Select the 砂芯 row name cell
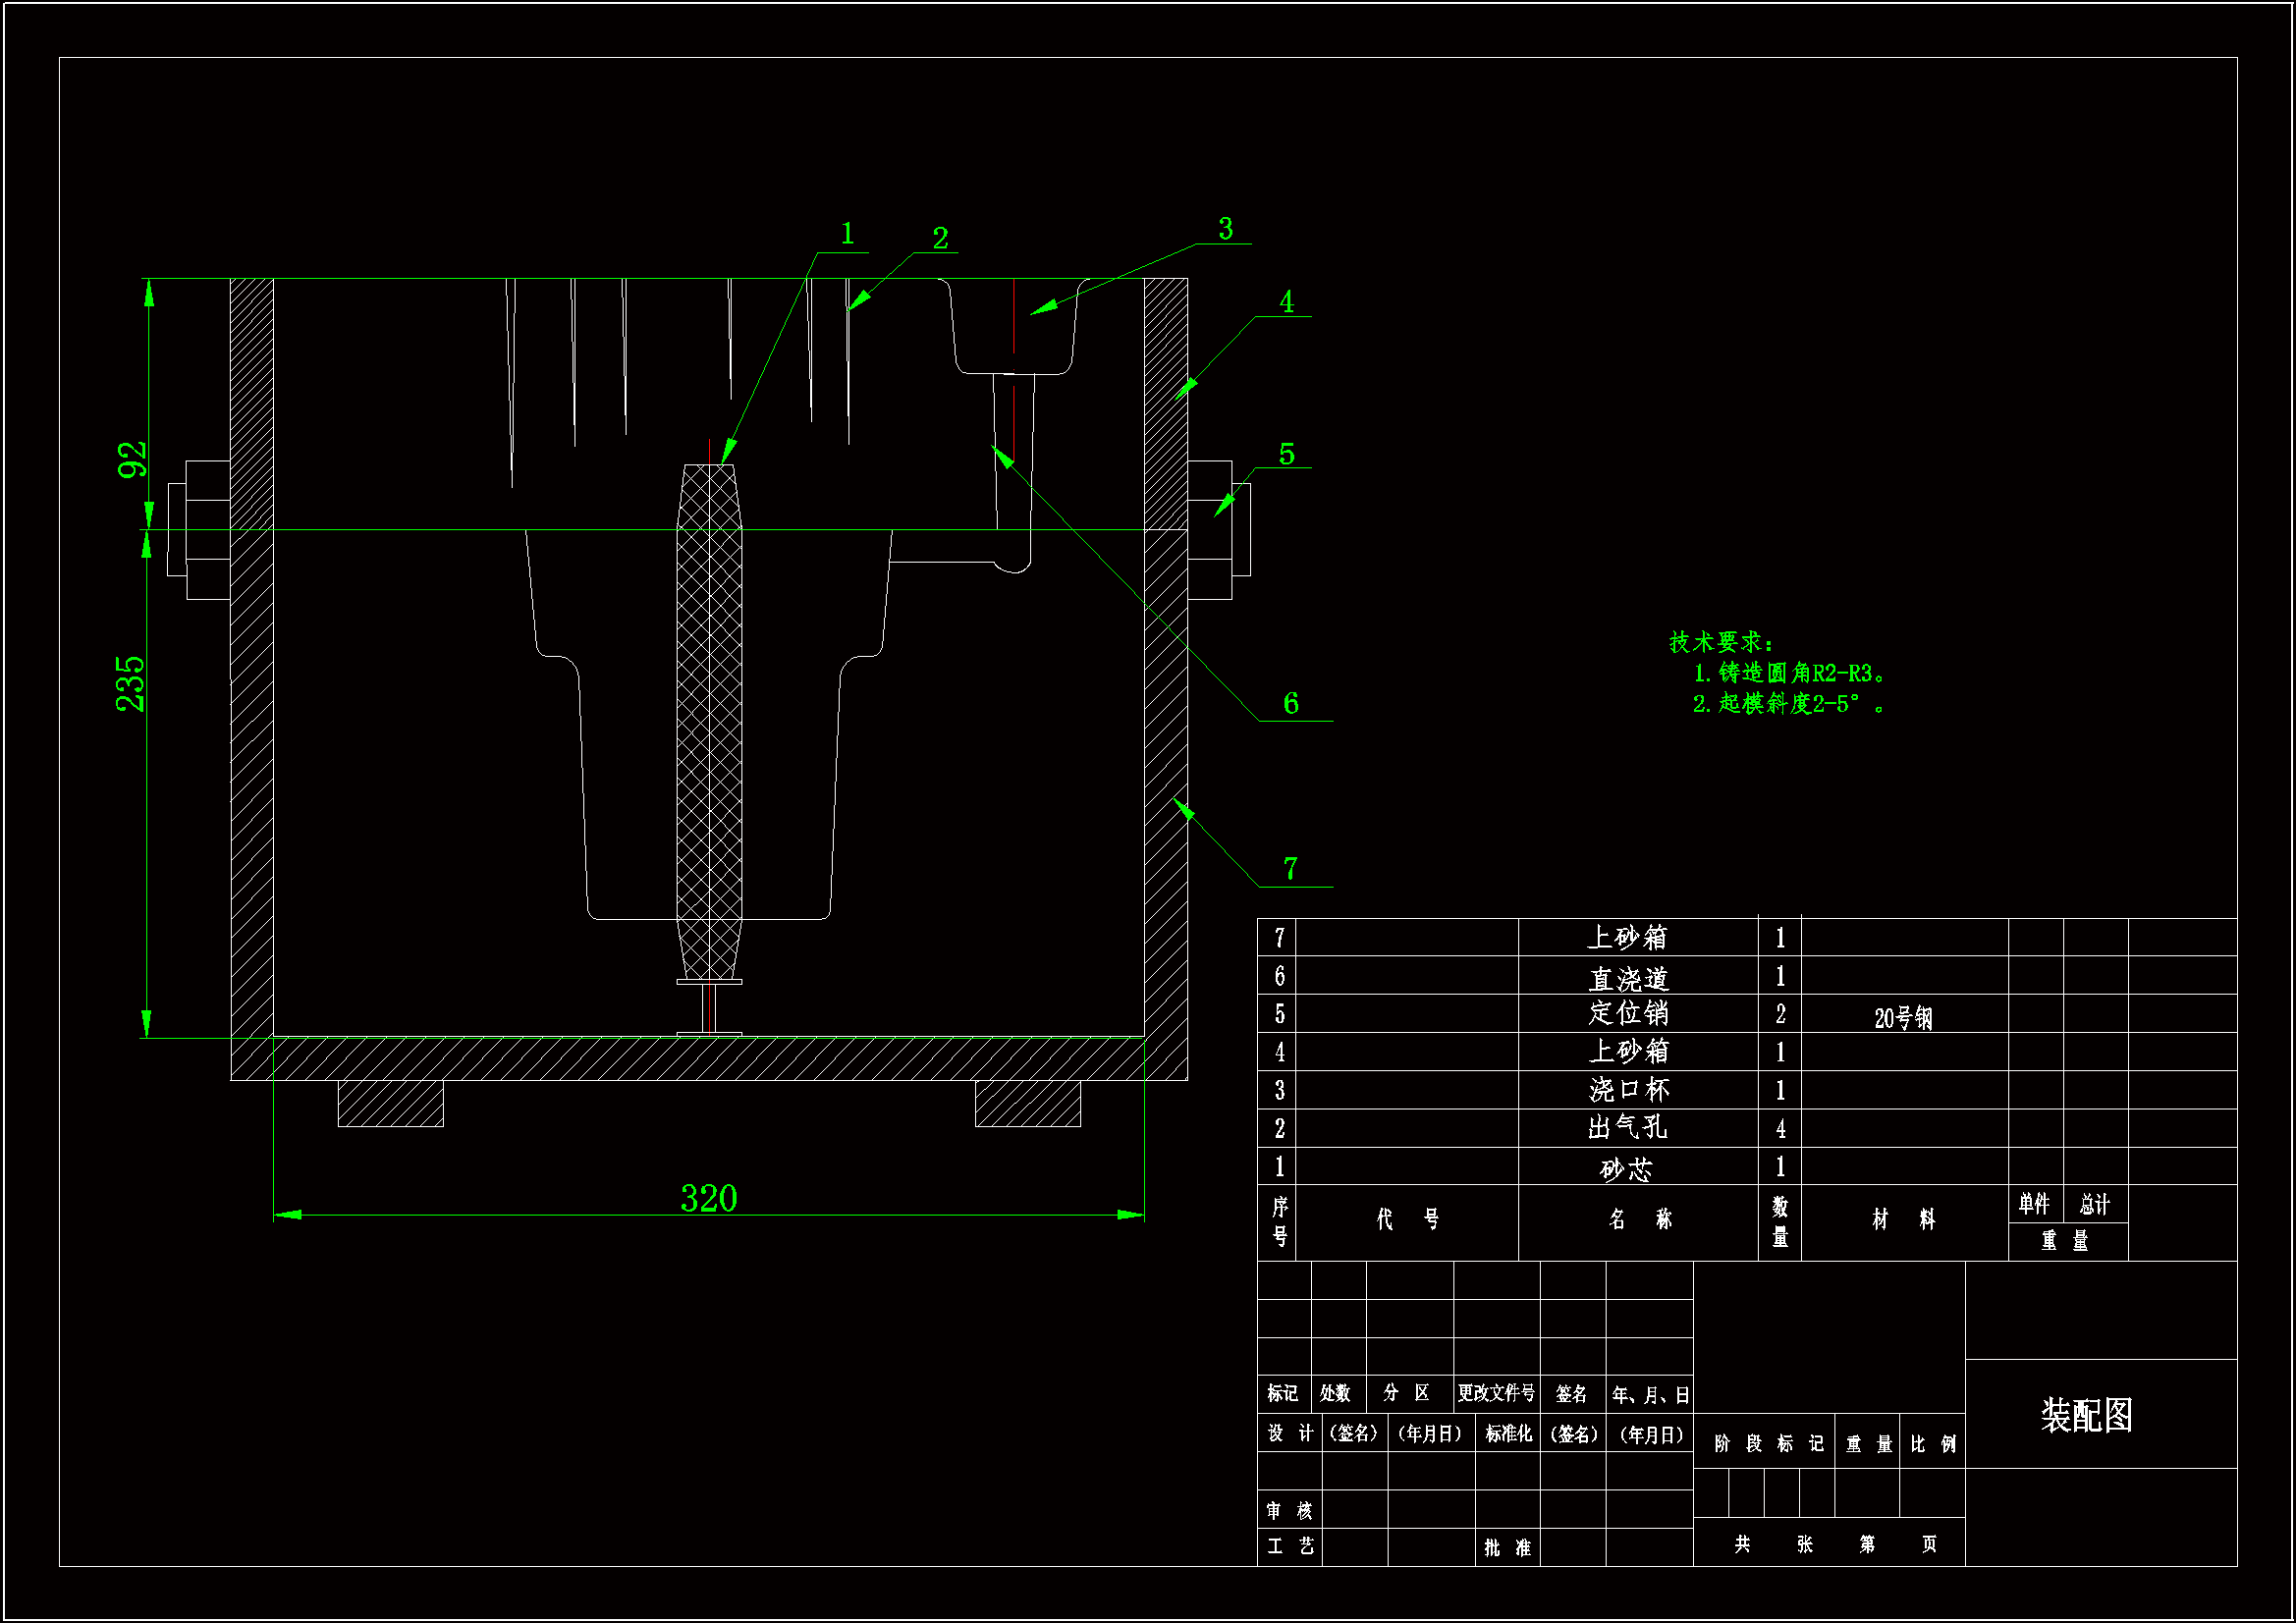Image resolution: width=2296 pixels, height=1623 pixels. [x=1626, y=1169]
